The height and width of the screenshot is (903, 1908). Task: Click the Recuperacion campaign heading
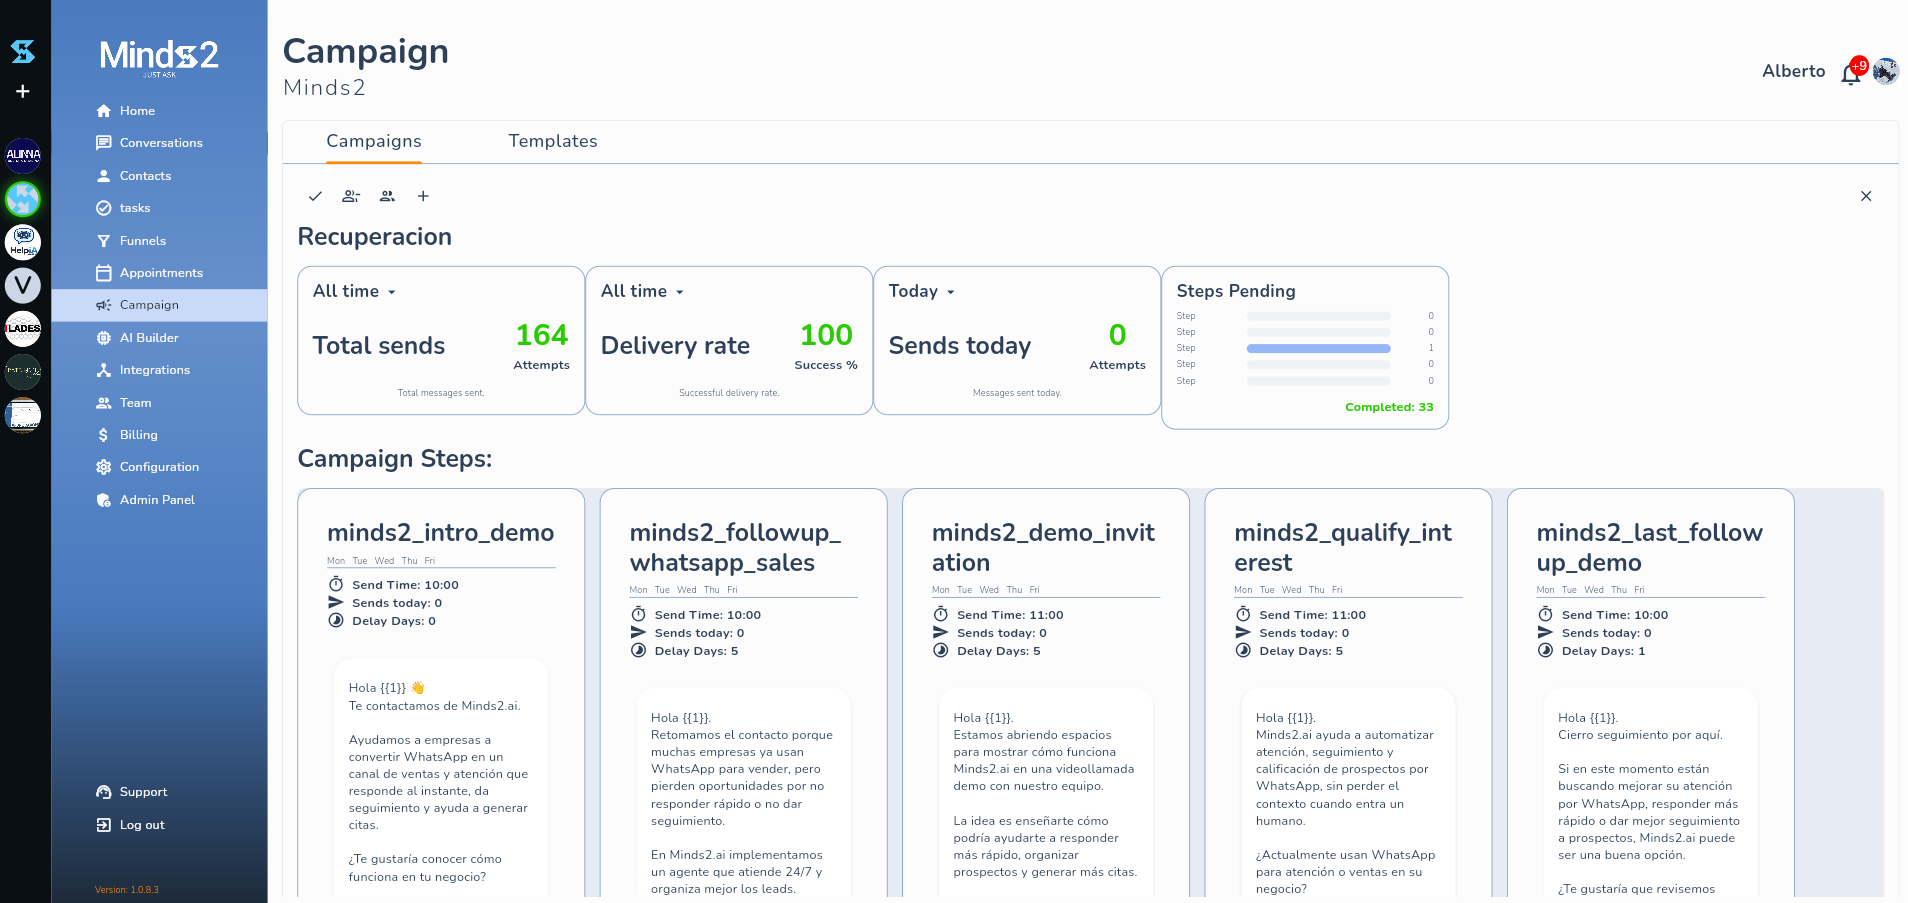375,237
